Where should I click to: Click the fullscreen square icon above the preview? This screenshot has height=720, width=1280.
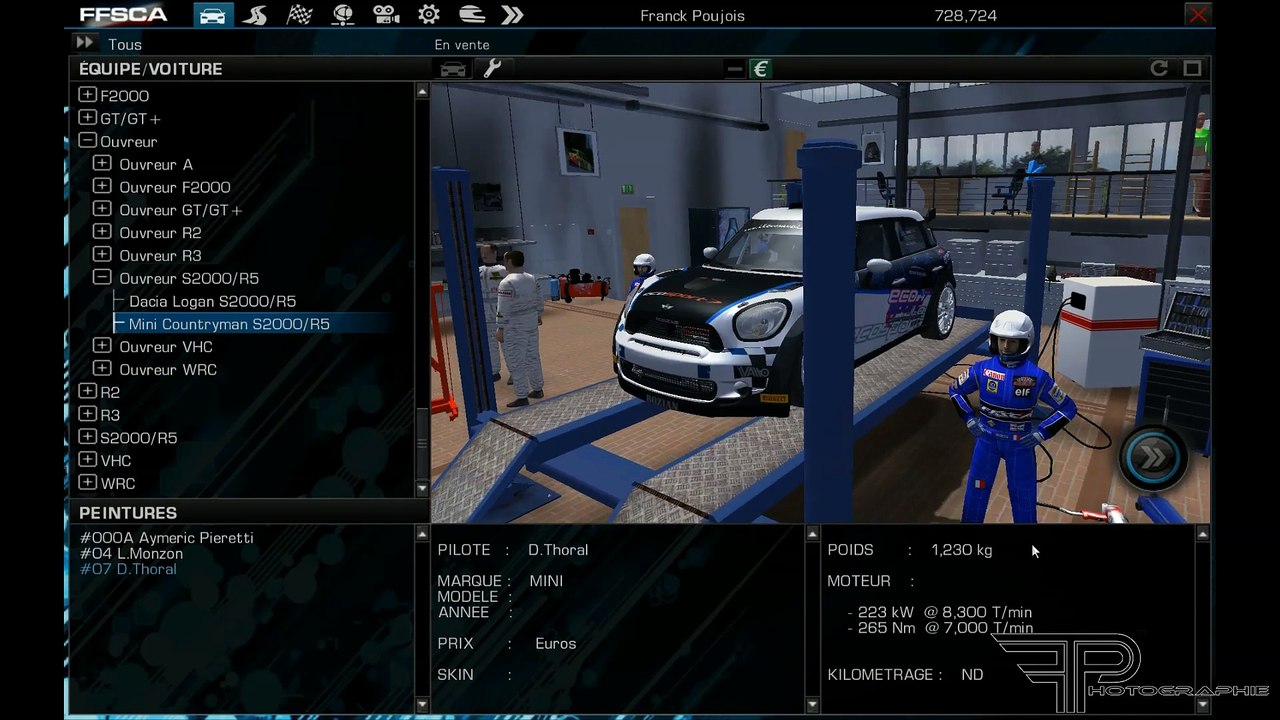(x=1192, y=68)
